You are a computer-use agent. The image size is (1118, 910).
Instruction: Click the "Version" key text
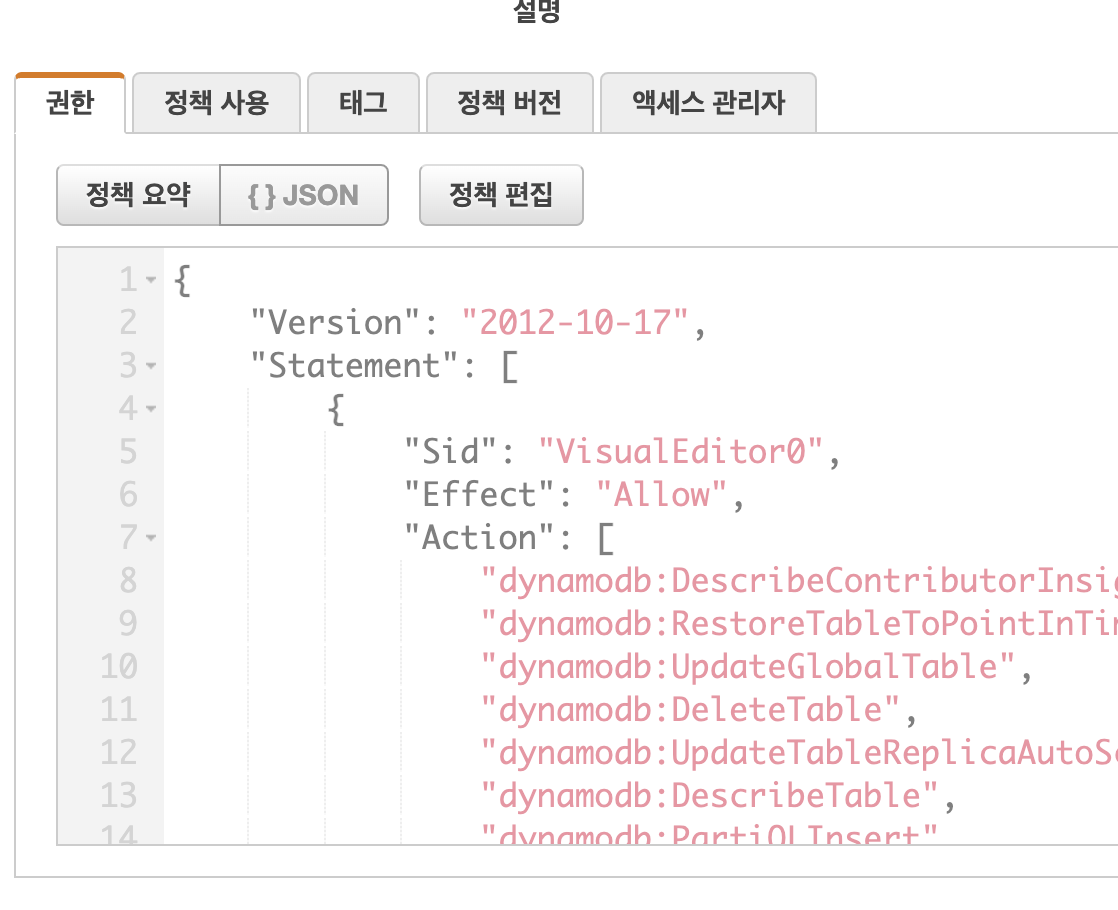click(x=335, y=322)
